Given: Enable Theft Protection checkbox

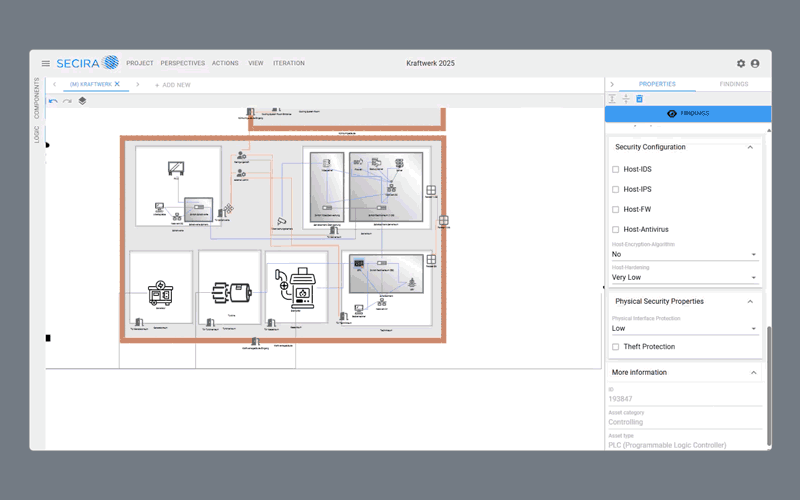Looking at the screenshot, I should 616,347.
